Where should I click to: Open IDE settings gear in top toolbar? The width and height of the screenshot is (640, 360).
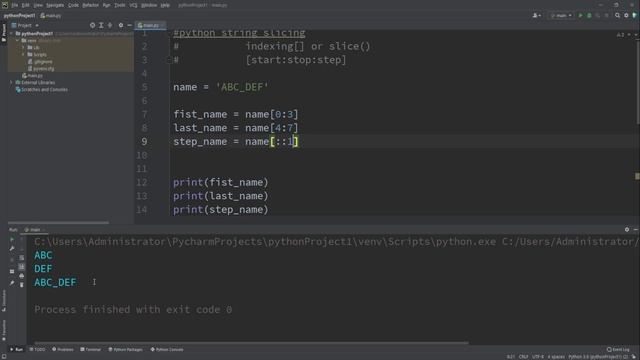626,16
